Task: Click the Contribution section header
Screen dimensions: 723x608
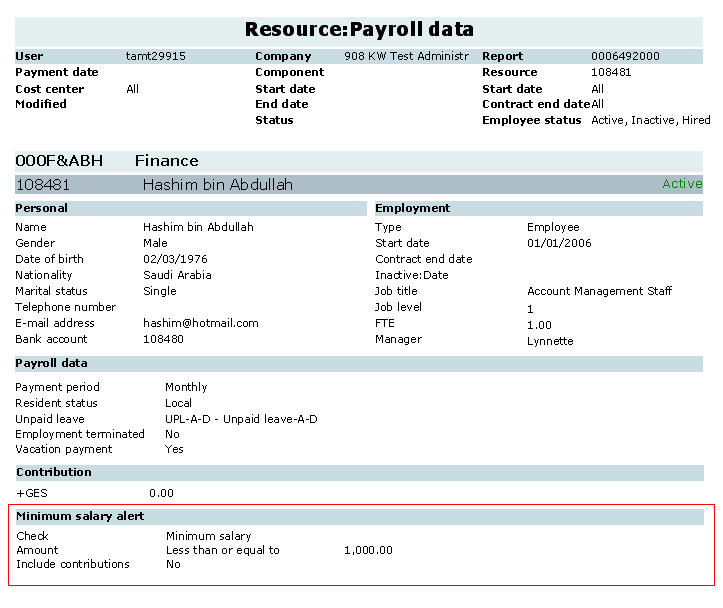Action: point(53,472)
